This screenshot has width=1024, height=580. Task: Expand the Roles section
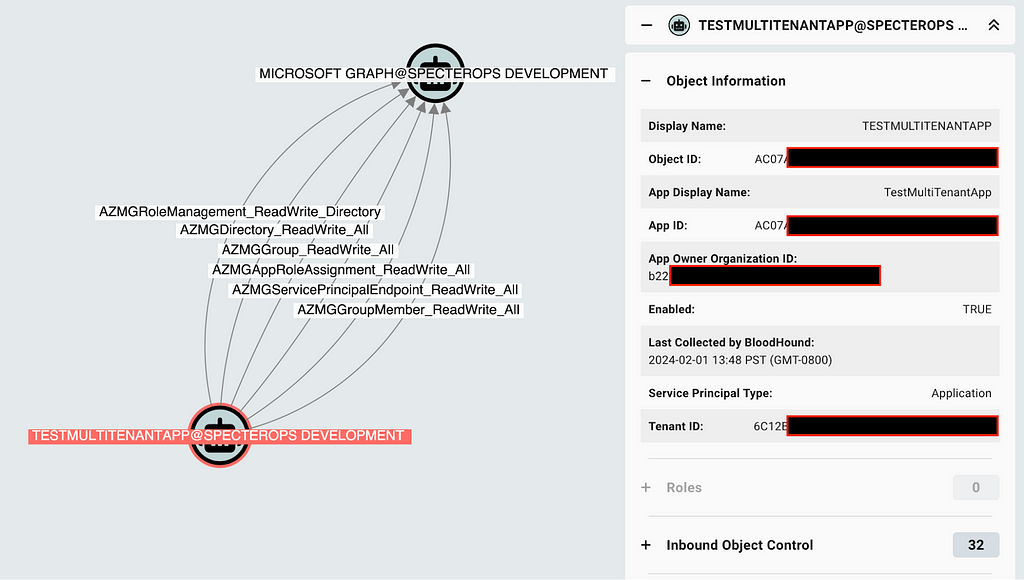coord(646,487)
